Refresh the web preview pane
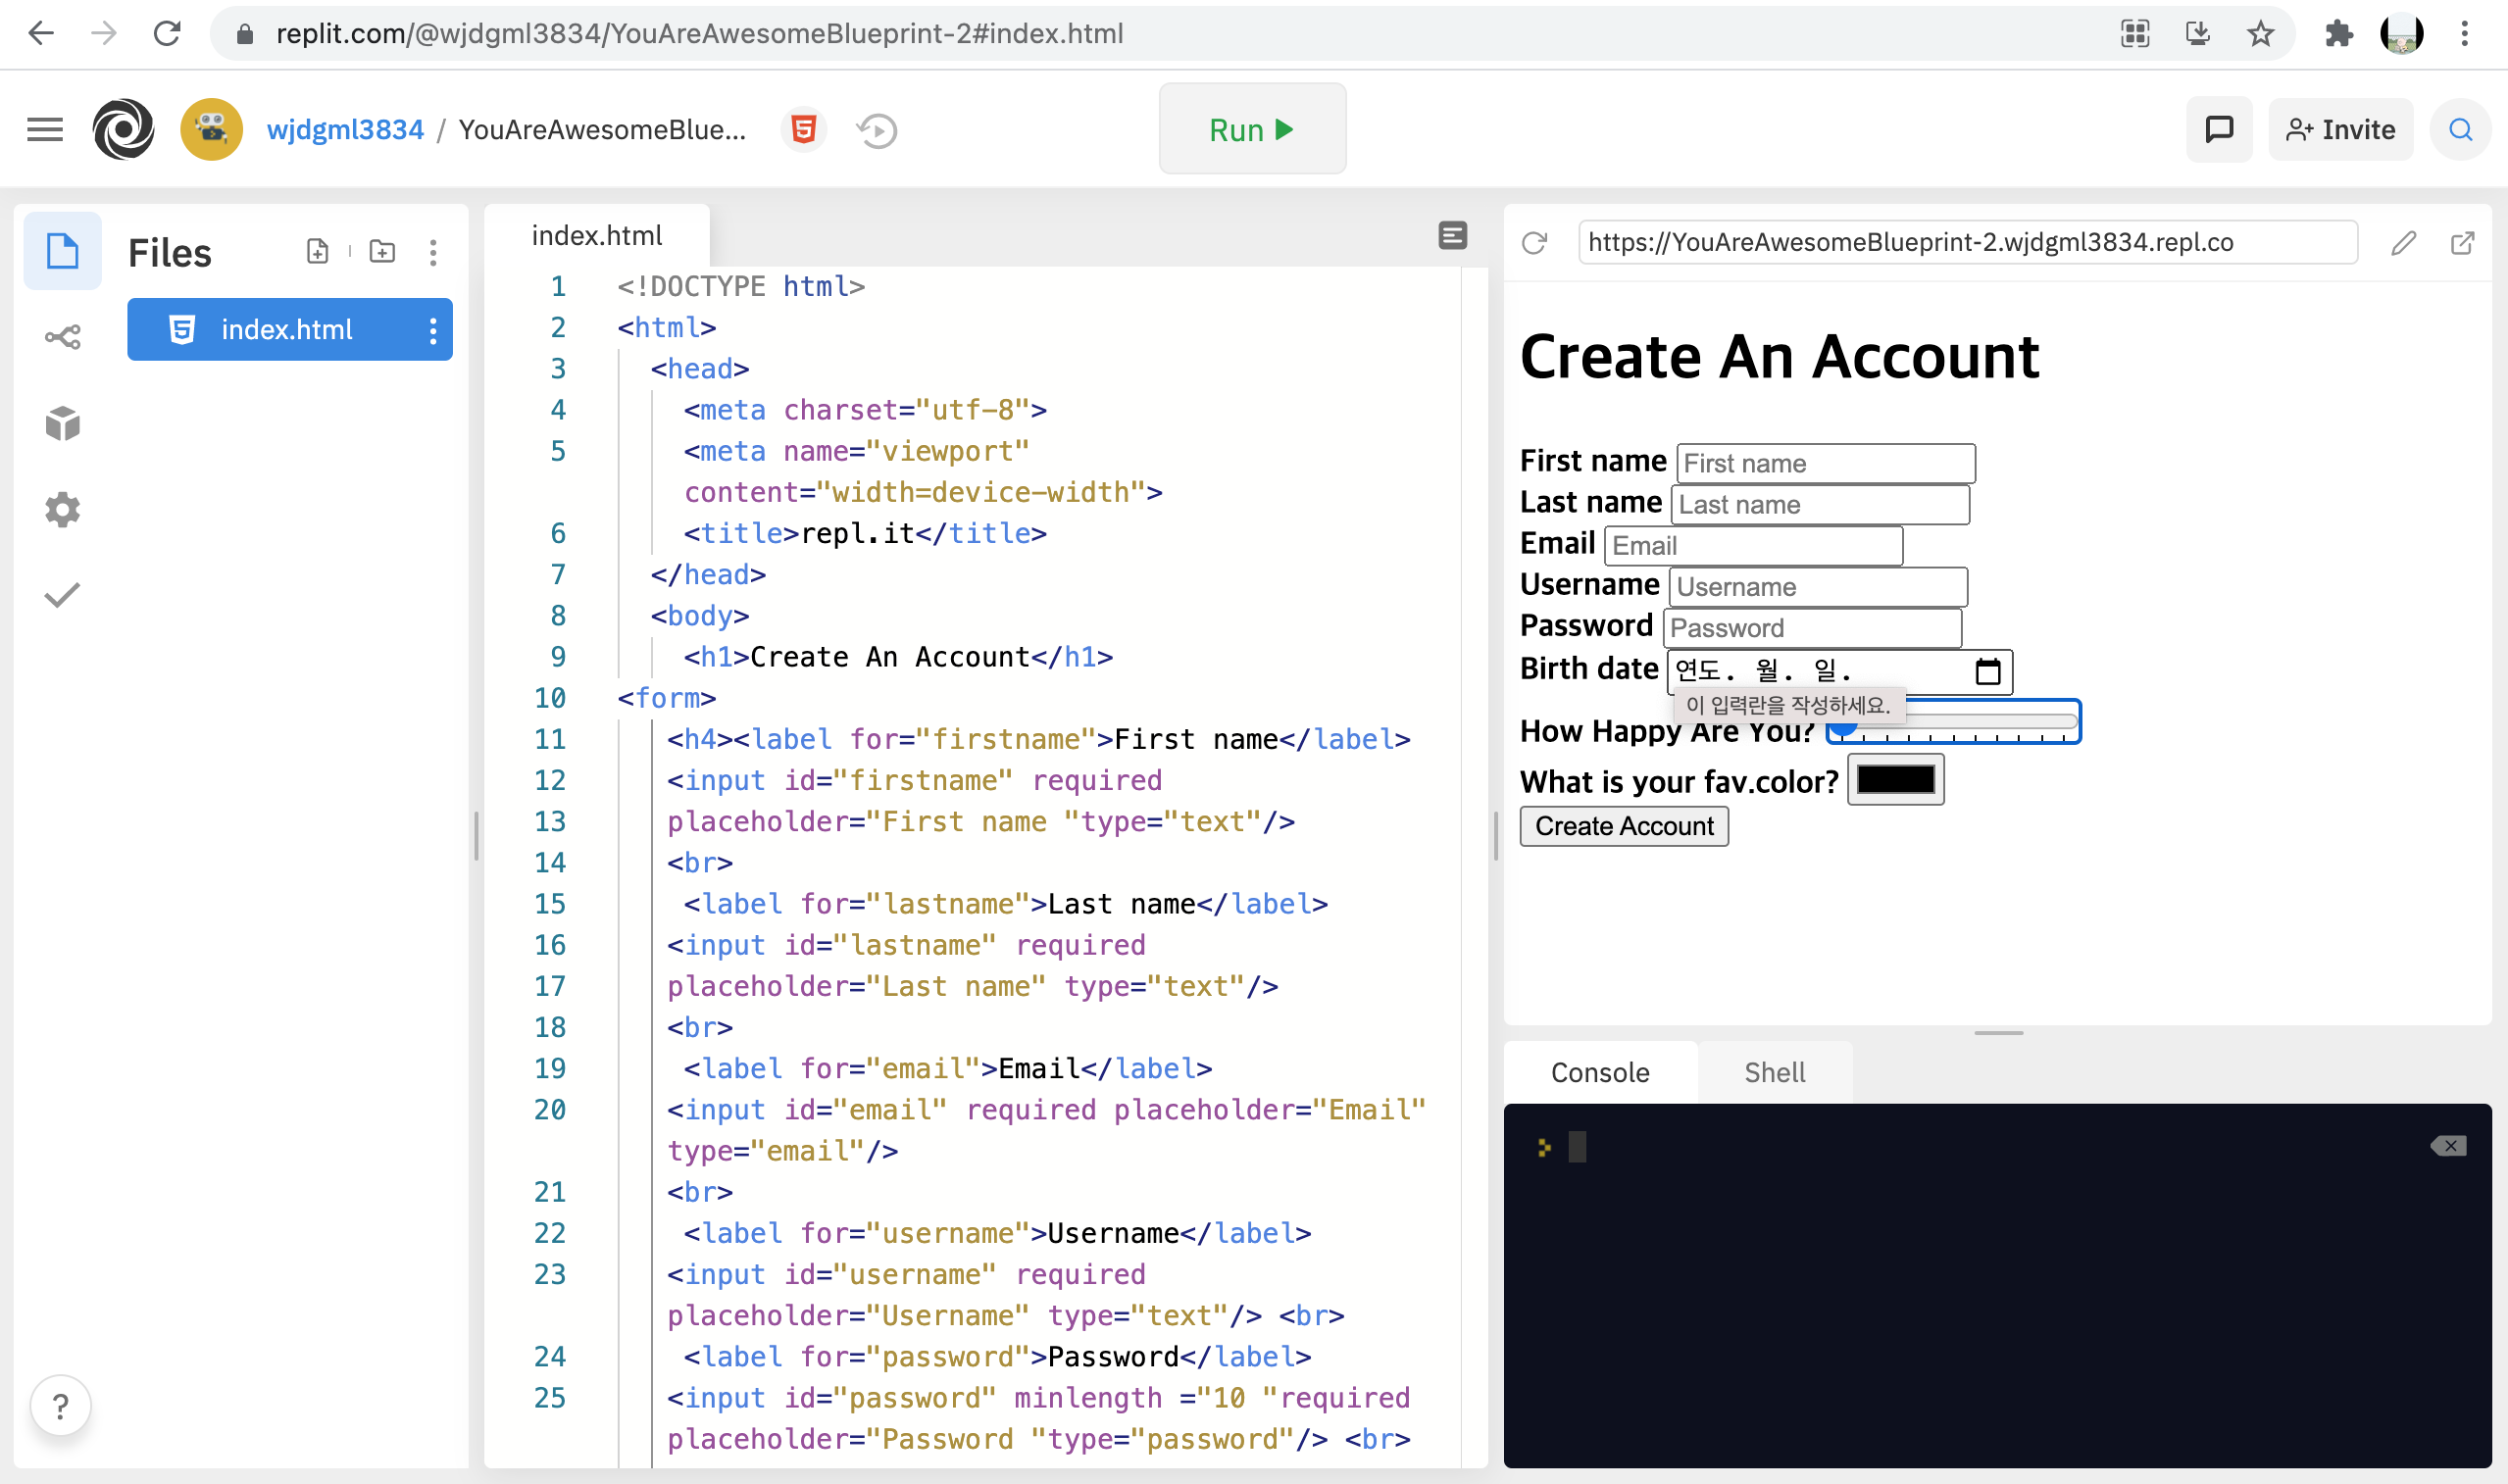The image size is (2508, 1484). point(1534,243)
